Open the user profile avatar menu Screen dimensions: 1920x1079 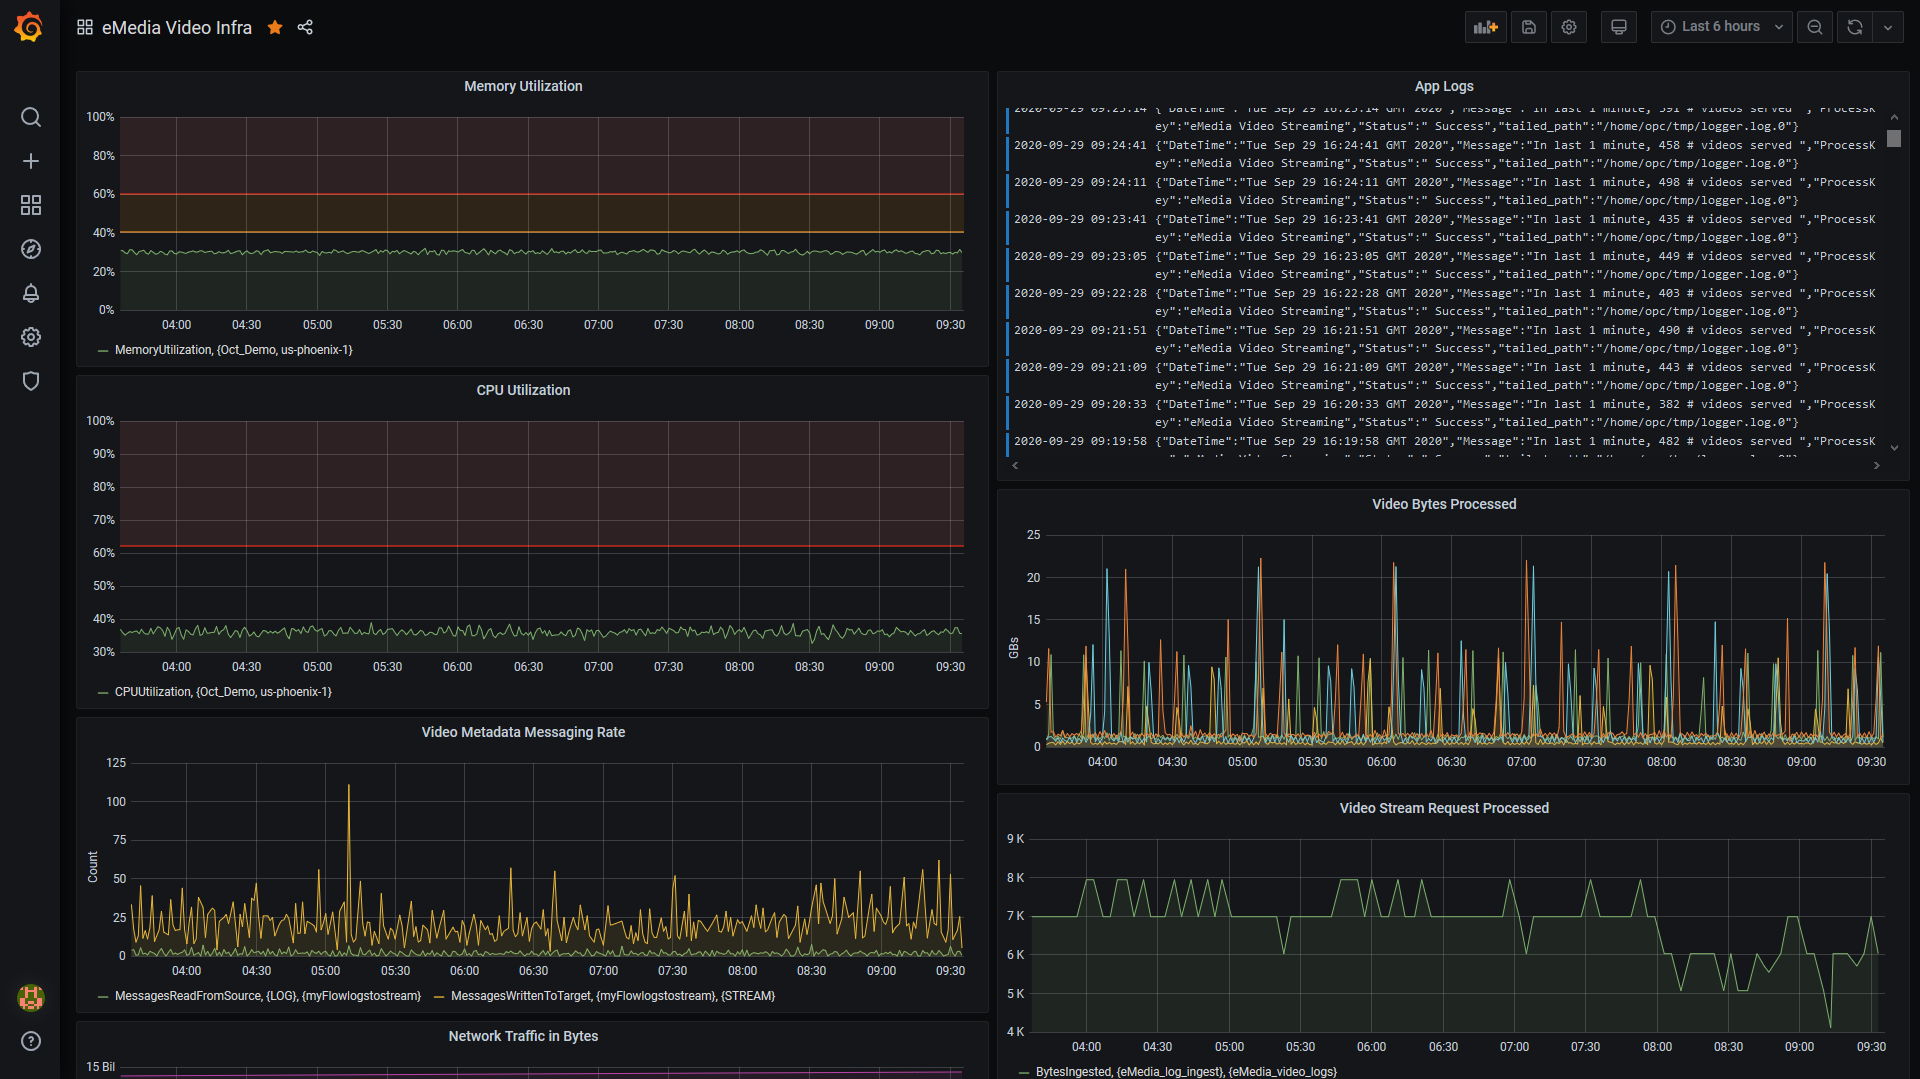31,997
